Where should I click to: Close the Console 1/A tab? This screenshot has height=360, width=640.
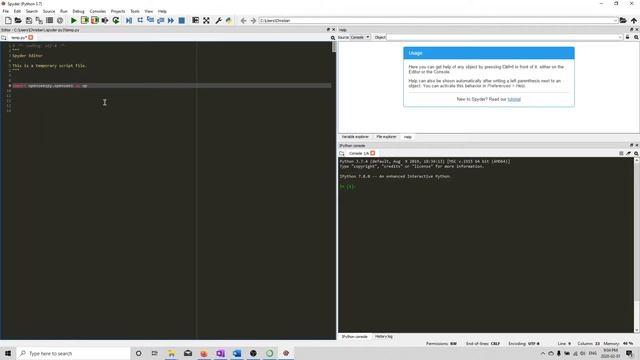click(x=373, y=153)
